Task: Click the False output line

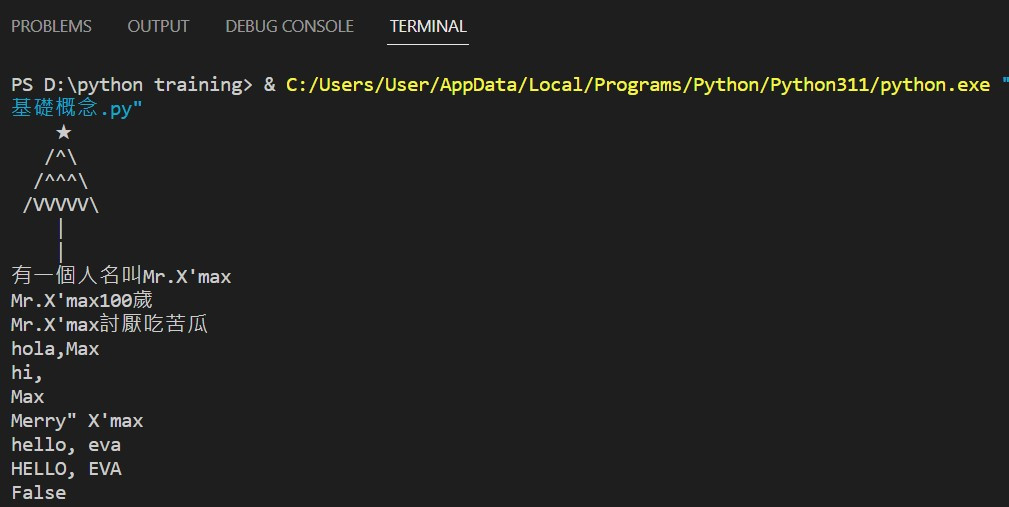Action: [38, 492]
